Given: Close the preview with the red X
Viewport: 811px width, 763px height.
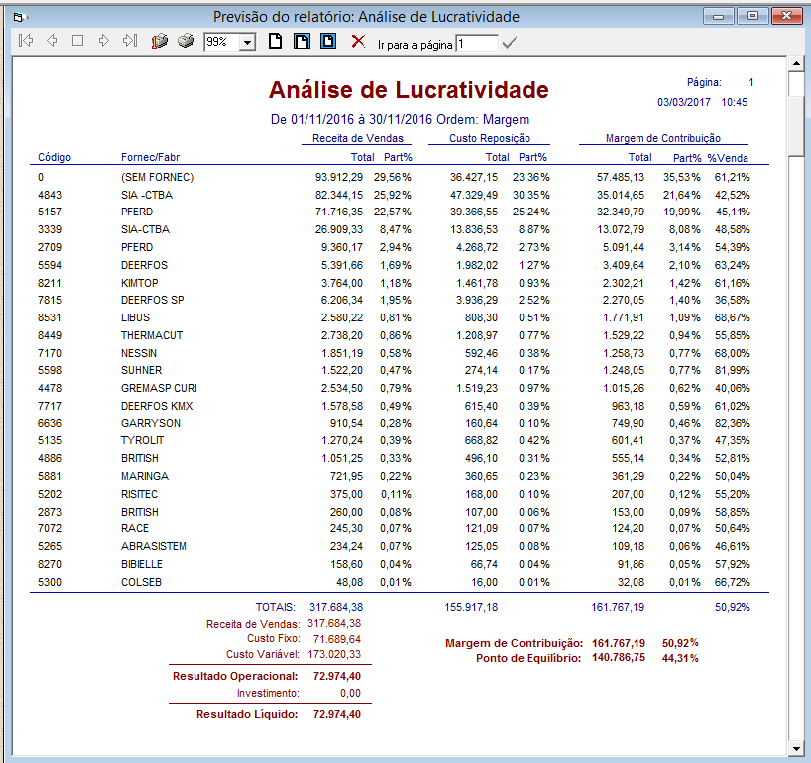Looking at the screenshot, I should tap(358, 41).
